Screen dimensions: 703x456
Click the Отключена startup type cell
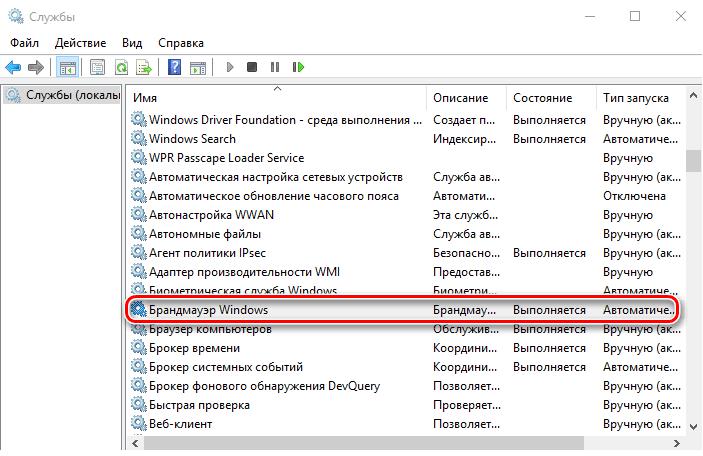(x=634, y=195)
